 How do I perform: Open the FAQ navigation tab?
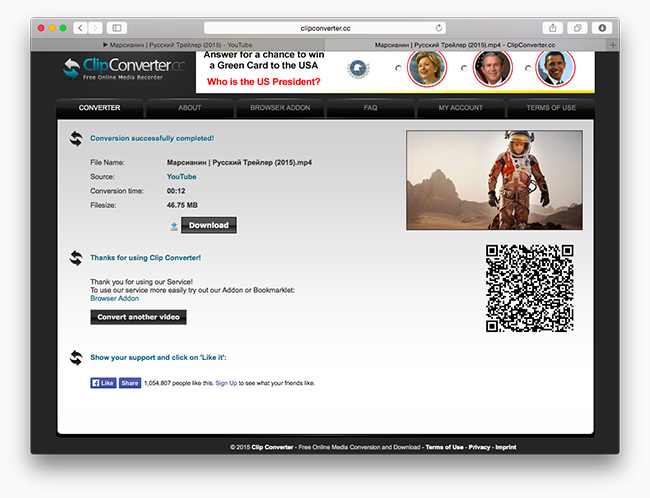point(370,108)
